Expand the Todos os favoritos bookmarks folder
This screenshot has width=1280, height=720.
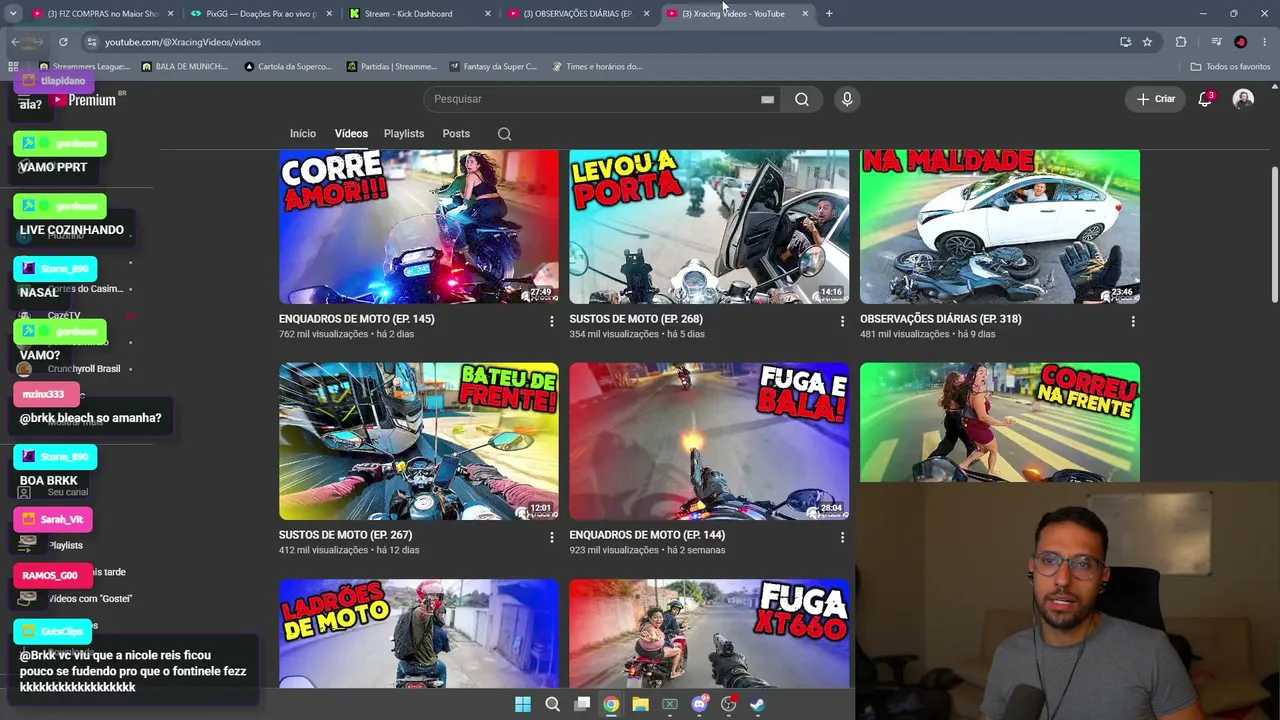tap(1230, 67)
